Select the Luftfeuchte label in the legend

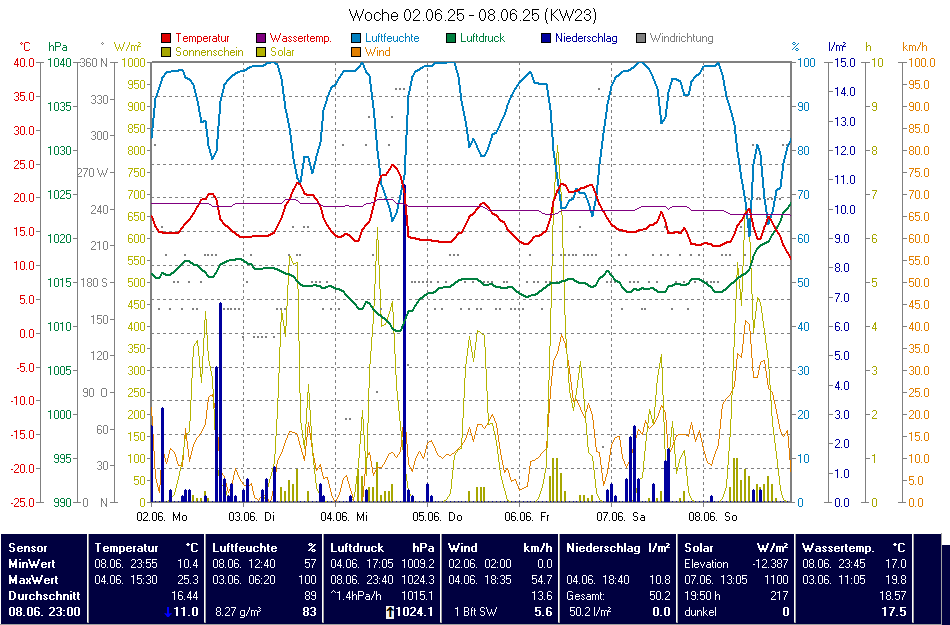click(x=392, y=38)
